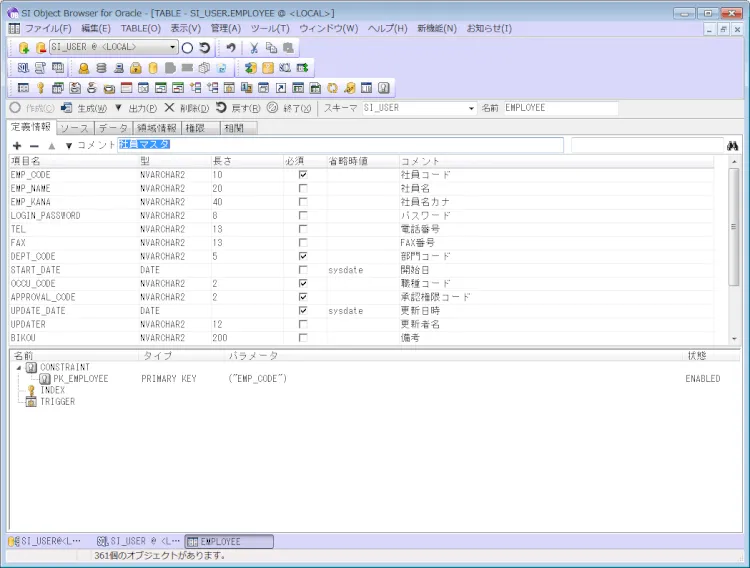Toggle required checkbox for BIKOU
This screenshot has height=568, width=750.
(303, 338)
